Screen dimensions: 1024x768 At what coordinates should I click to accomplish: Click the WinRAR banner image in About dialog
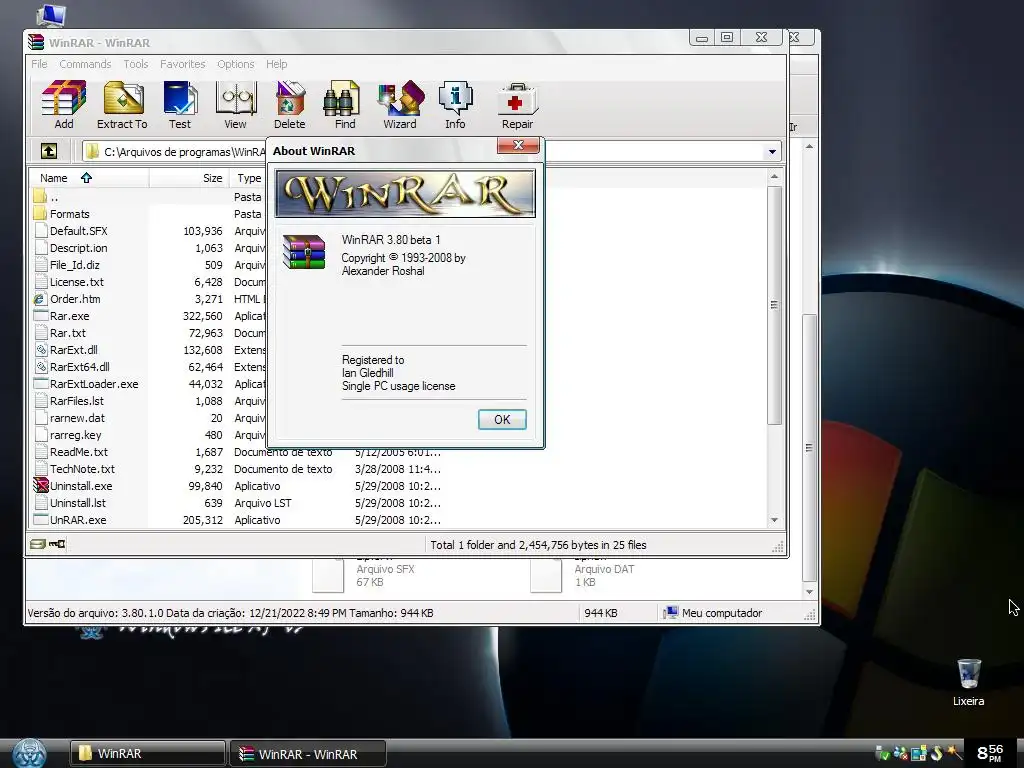(x=405, y=193)
